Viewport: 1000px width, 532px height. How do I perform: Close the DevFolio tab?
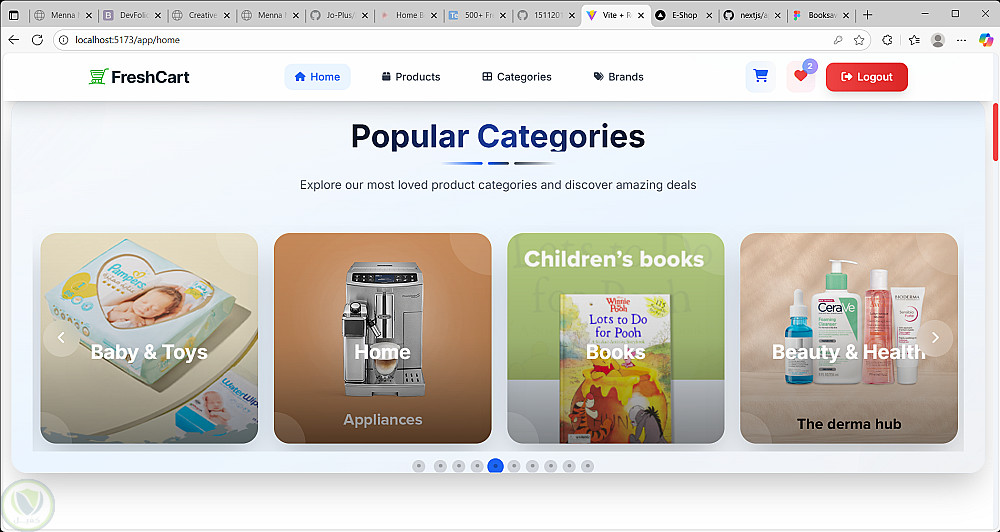158,15
